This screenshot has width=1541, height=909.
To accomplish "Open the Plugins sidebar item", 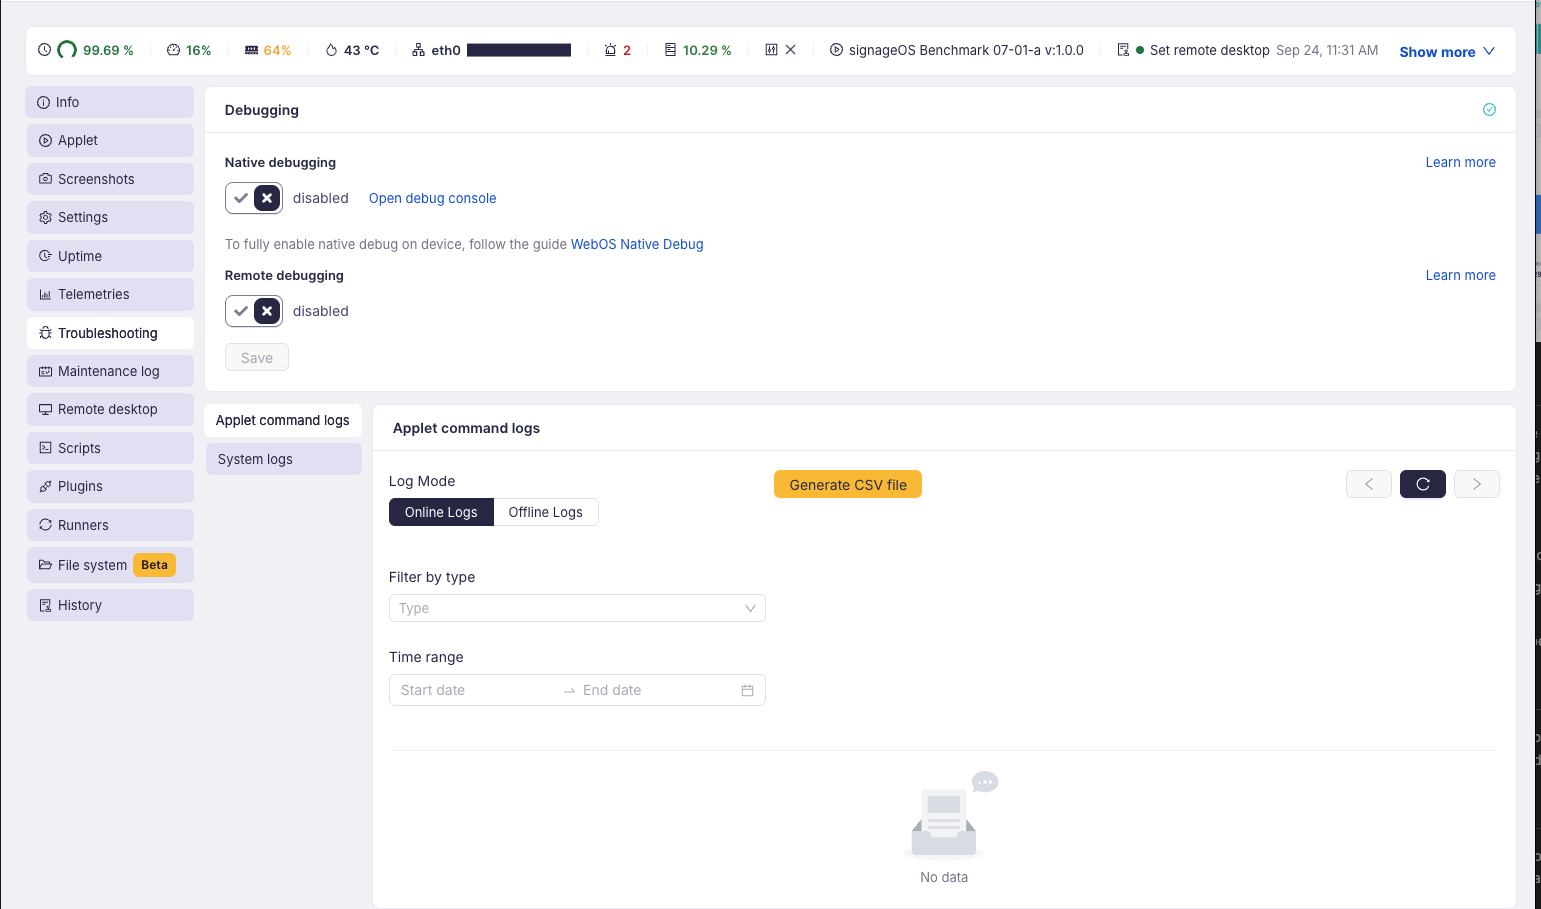I will pos(110,486).
